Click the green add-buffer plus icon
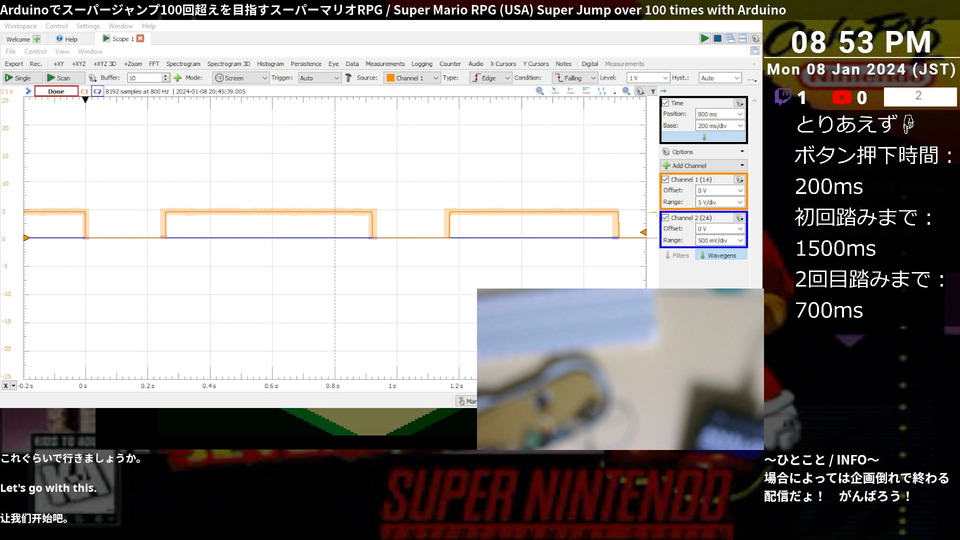Viewport: 960px width, 540px height. pyautogui.click(x=178, y=78)
